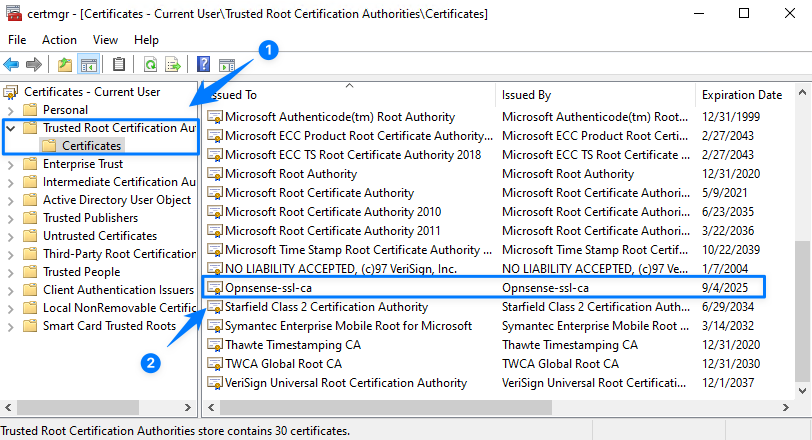The height and width of the screenshot is (440, 812).
Task: Click the blue Help question mark icon
Action: coord(204,64)
